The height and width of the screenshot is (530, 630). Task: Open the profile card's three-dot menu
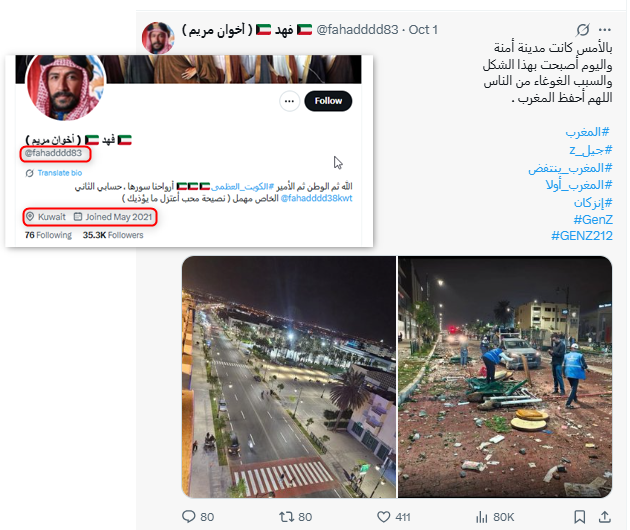pyautogui.click(x=289, y=101)
